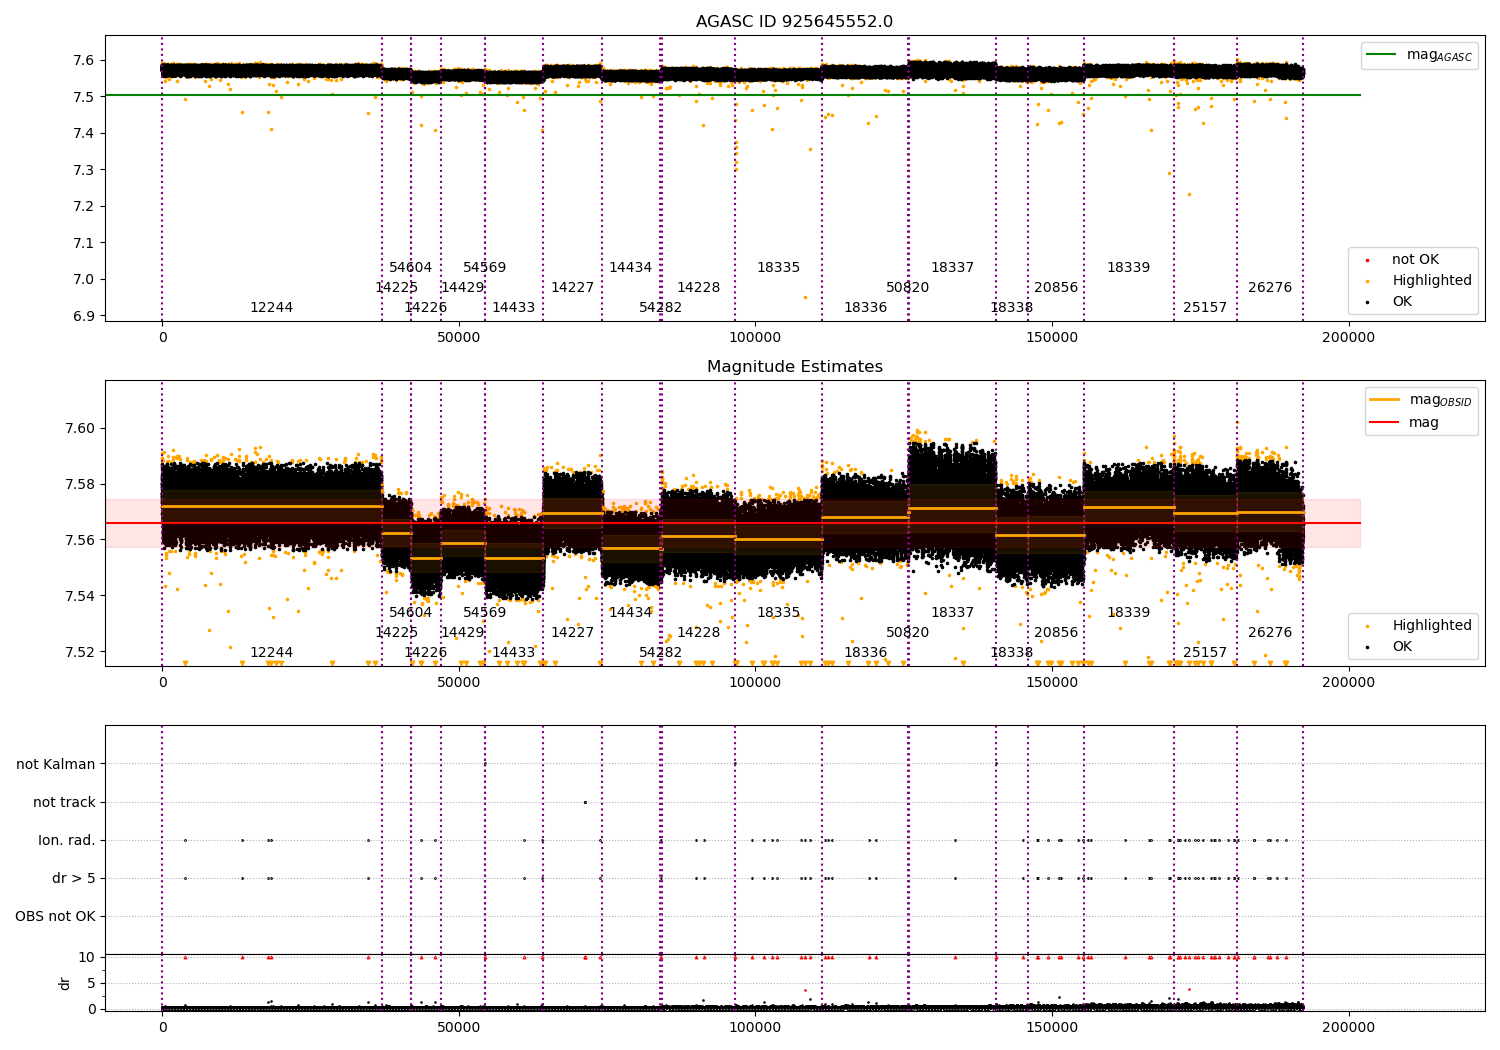Click "OK" in the Magnitude Estimates legend
Image resolution: width=1500 pixels, height=1050 pixels.
click(x=1402, y=647)
